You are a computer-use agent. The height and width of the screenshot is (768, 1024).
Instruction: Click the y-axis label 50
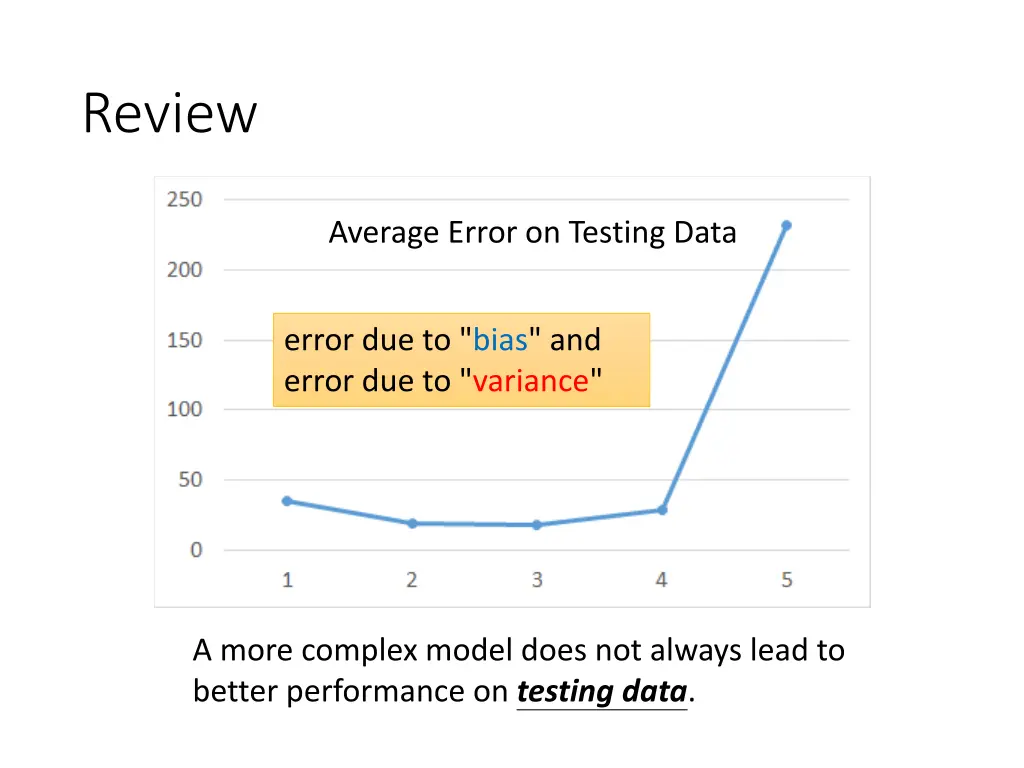[188, 480]
